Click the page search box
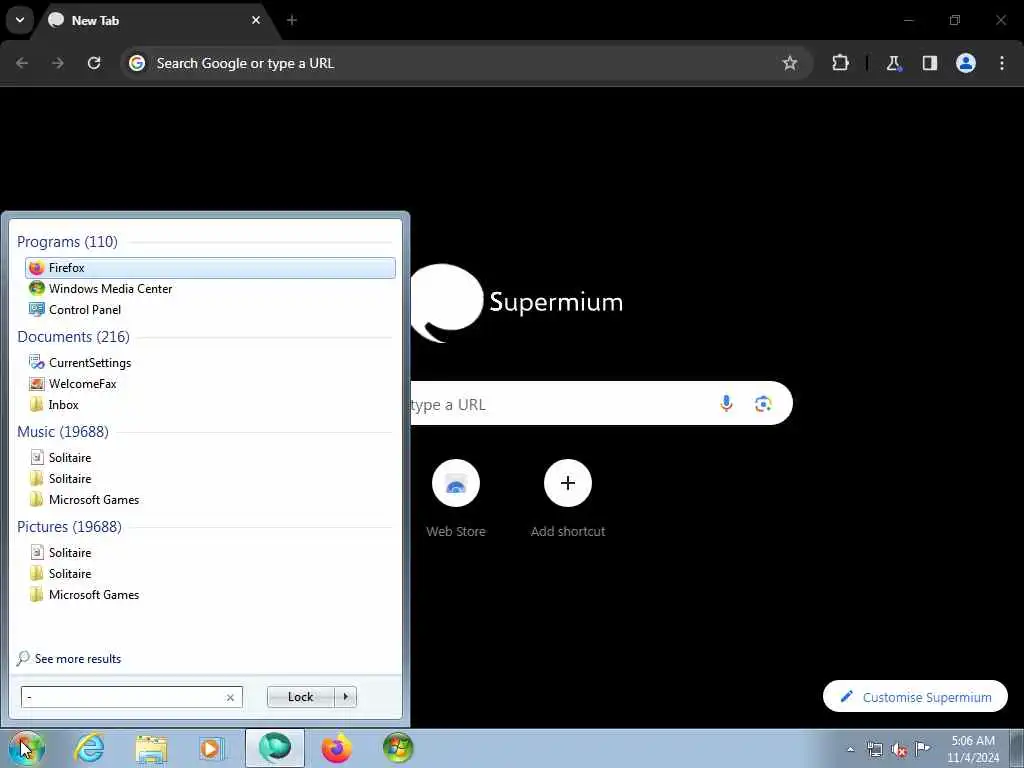This screenshot has height=768, width=1024. pyautogui.click(x=601, y=404)
